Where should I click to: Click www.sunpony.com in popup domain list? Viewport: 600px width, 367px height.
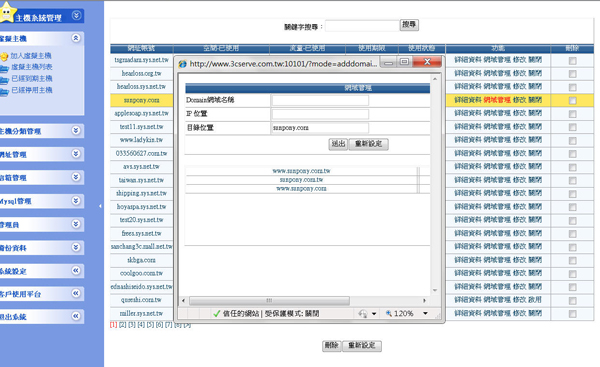tap(302, 189)
